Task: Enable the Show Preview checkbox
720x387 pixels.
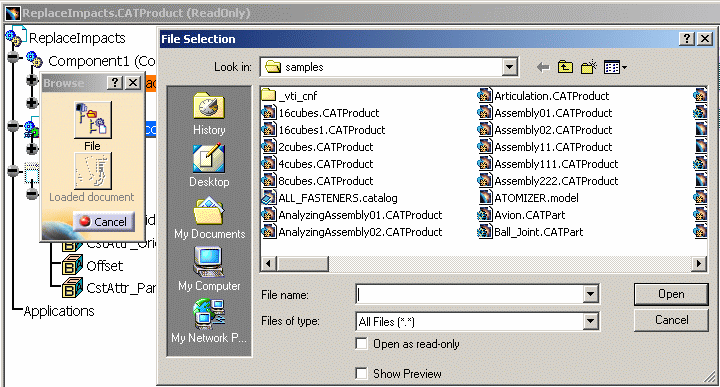Action: point(361,373)
